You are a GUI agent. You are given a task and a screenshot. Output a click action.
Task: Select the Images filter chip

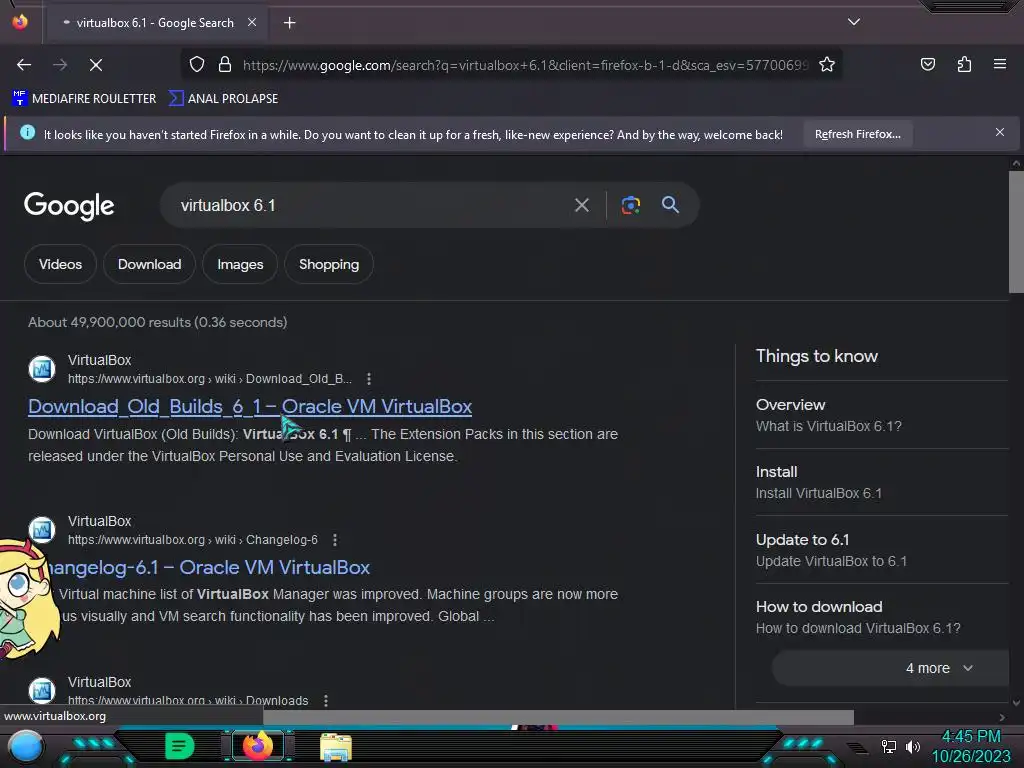tap(240, 264)
